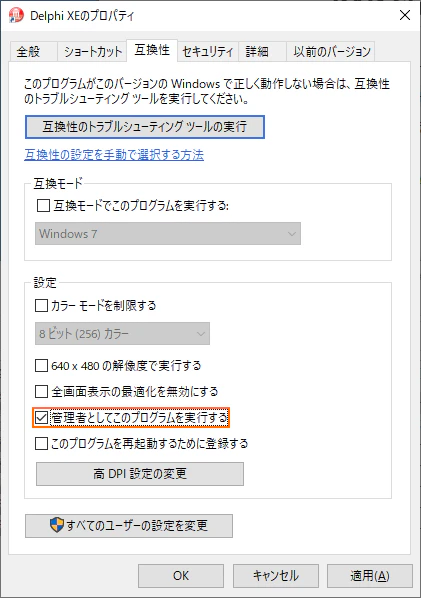Run 互換性のトラブルシューティング ツールの実行 button
This screenshot has height=598, width=421.
coord(145,127)
